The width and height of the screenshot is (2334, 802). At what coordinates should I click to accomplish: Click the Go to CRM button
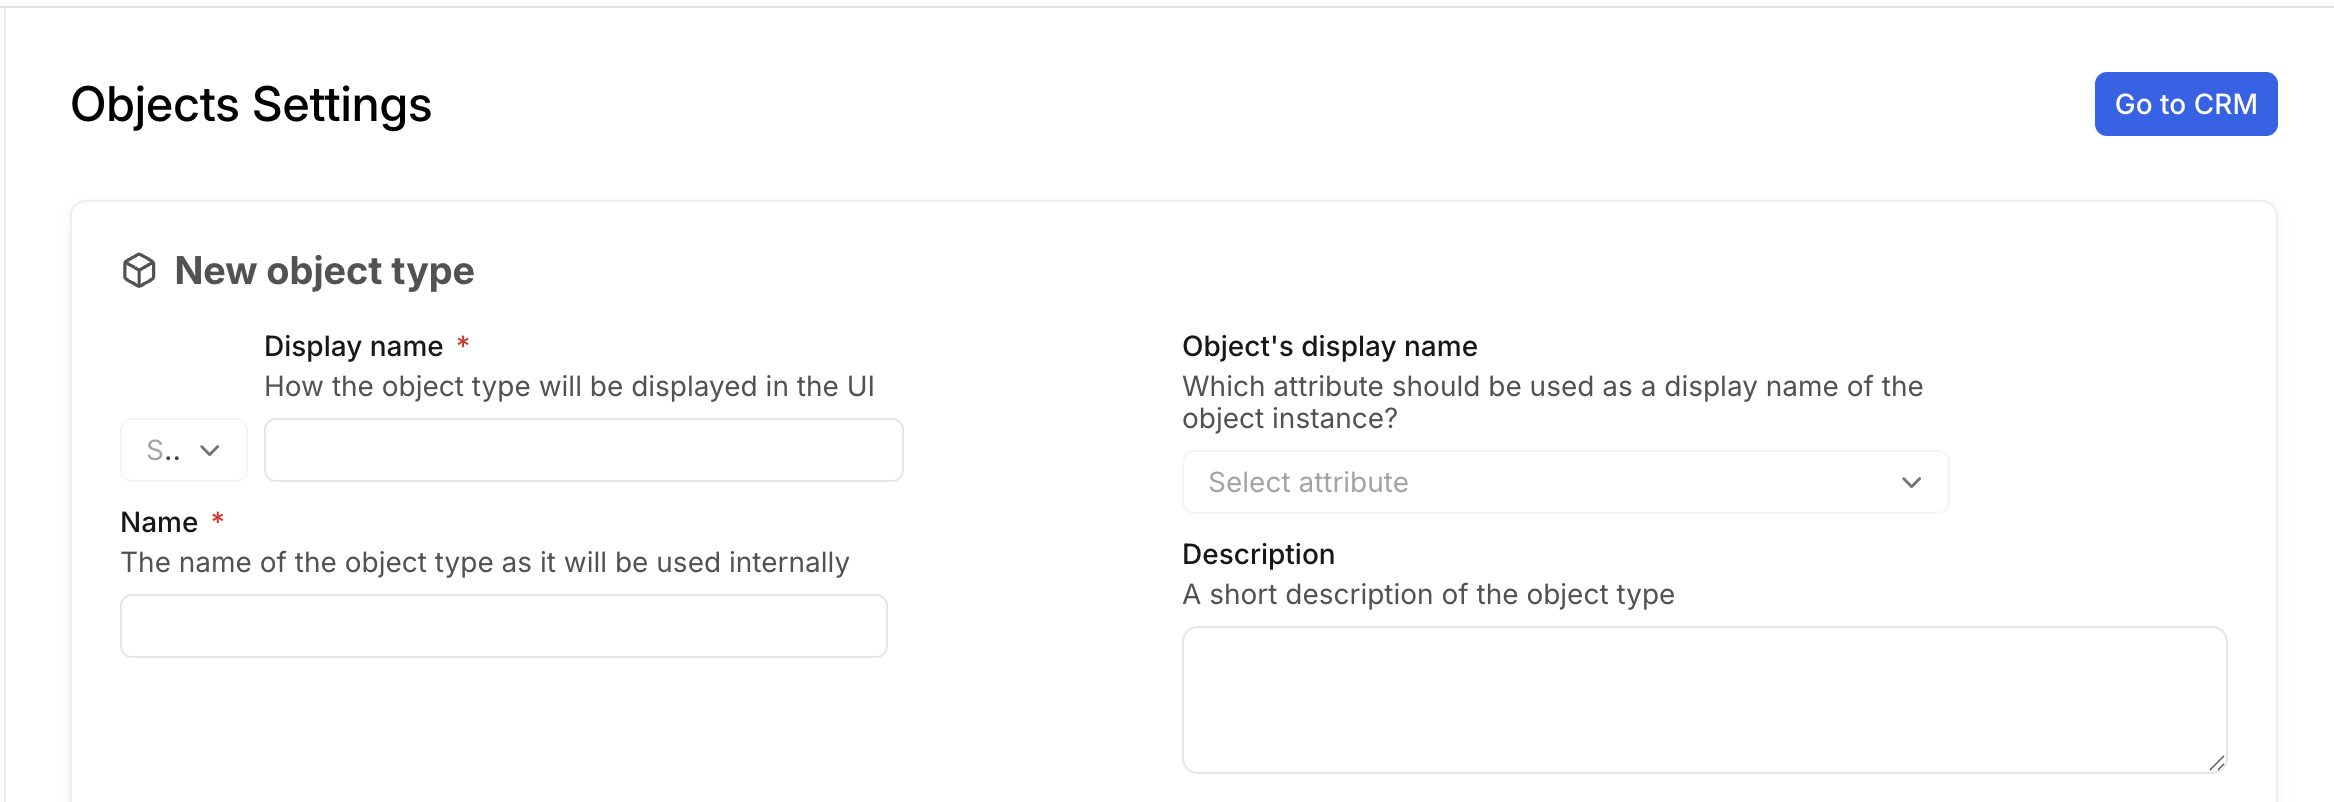click(2185, 104)
